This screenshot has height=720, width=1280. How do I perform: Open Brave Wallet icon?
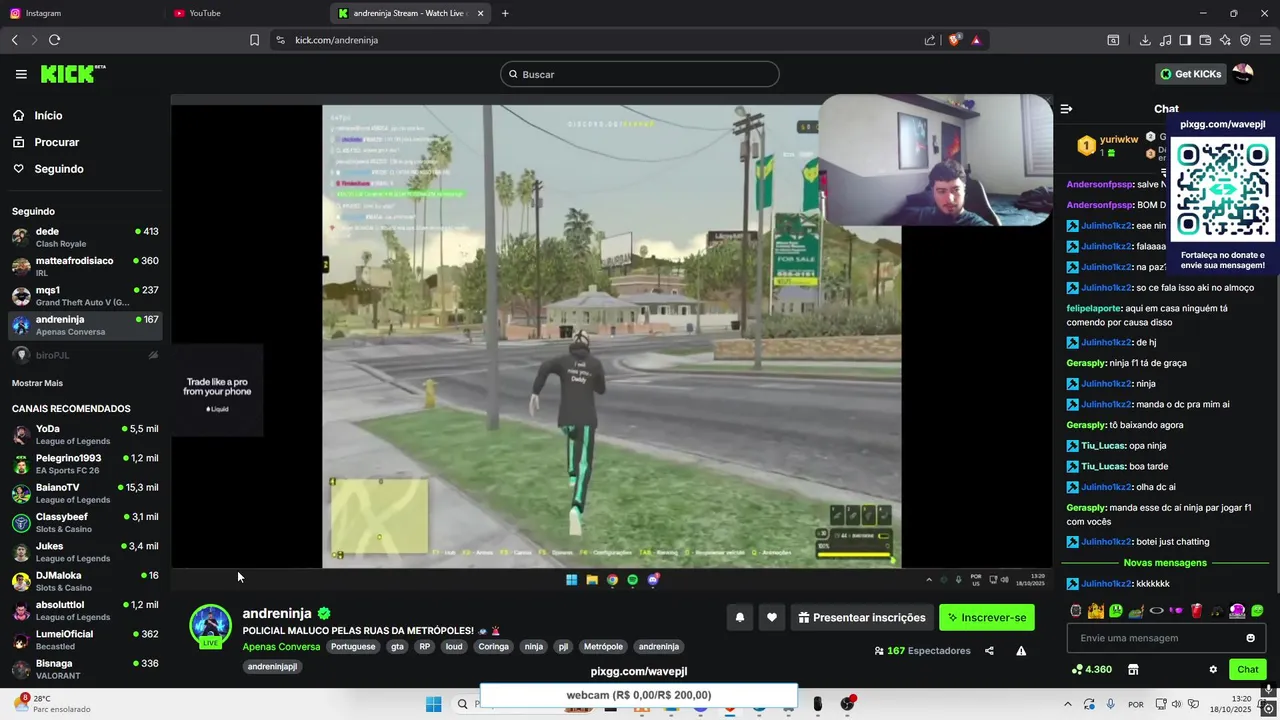coord(1205,40)
